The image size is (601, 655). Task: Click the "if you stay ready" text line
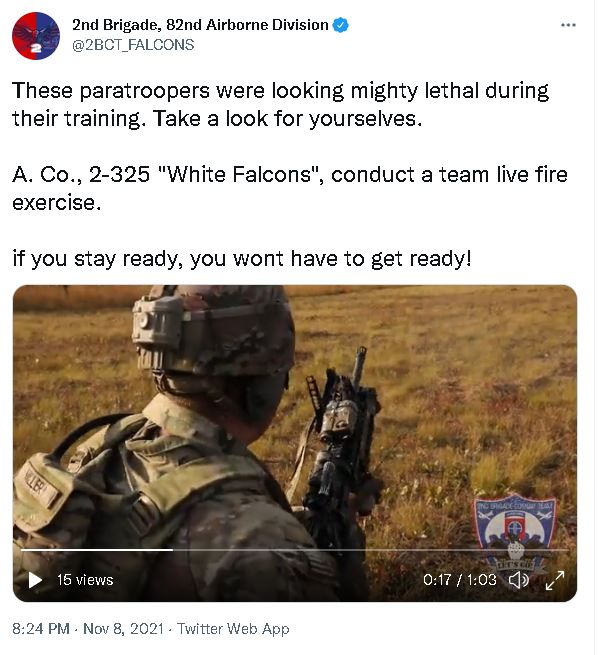click(x=242, y=259)
